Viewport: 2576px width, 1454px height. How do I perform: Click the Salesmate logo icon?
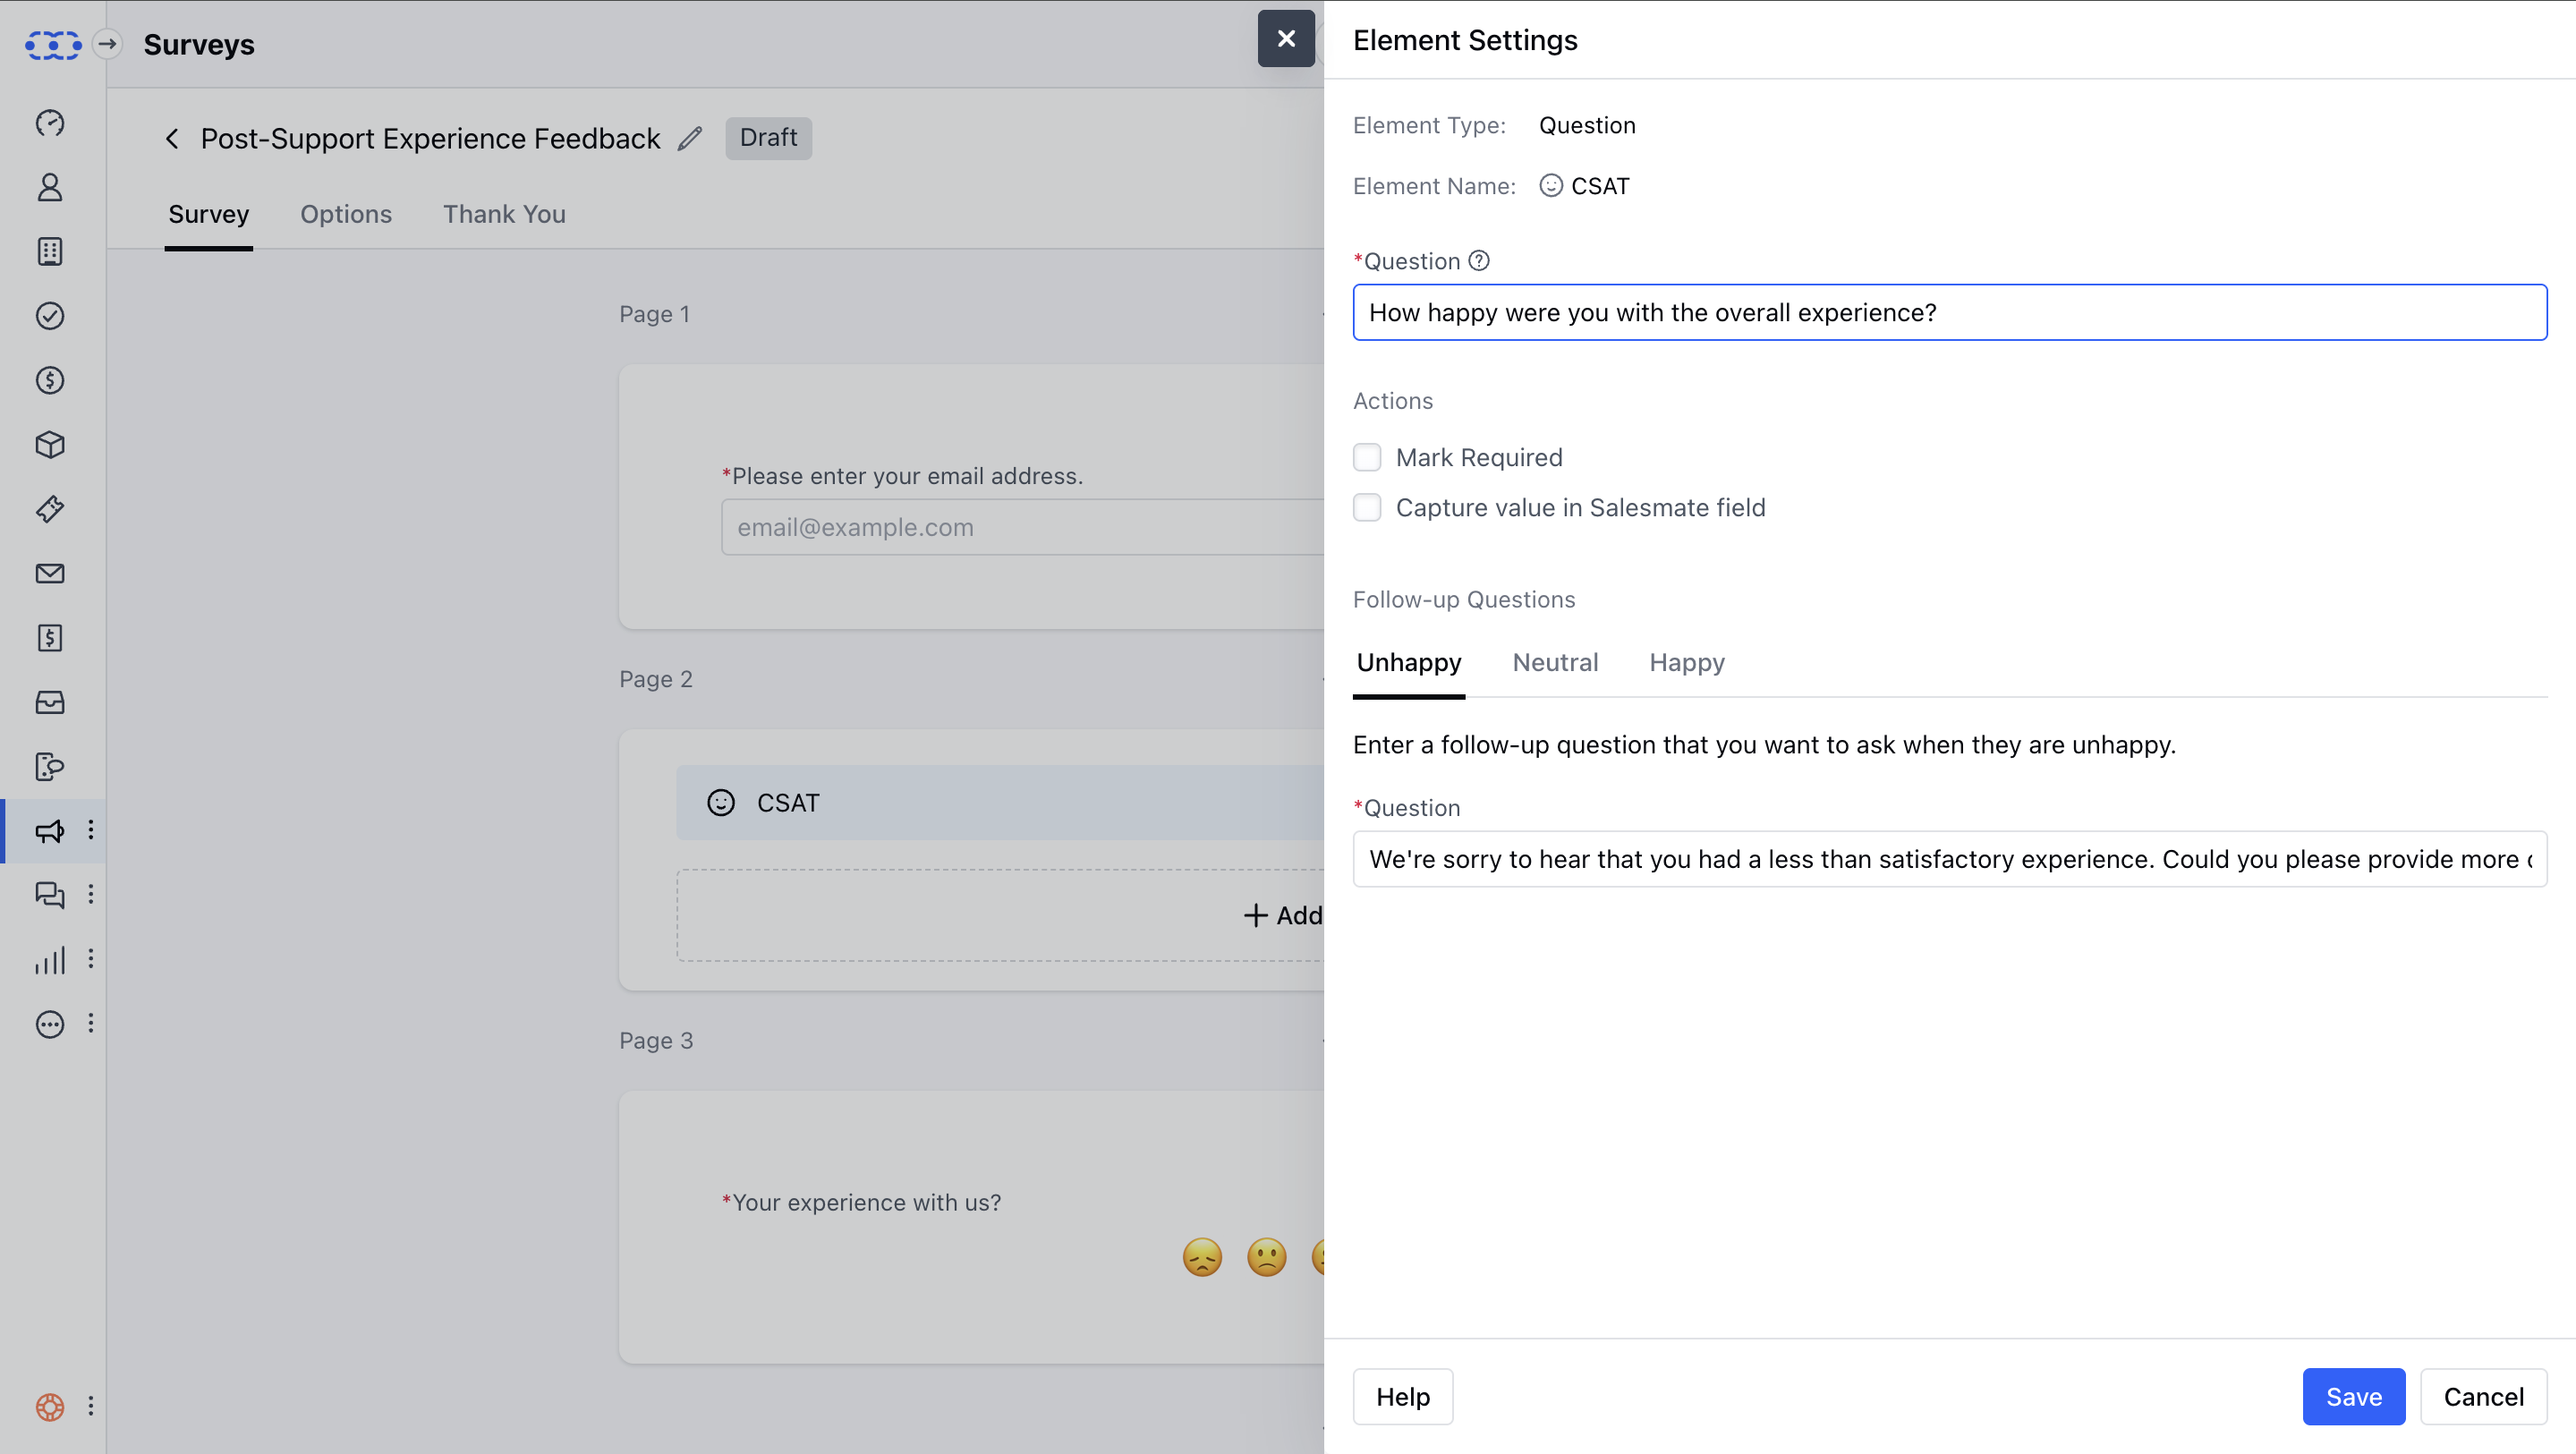pos(52,44)
